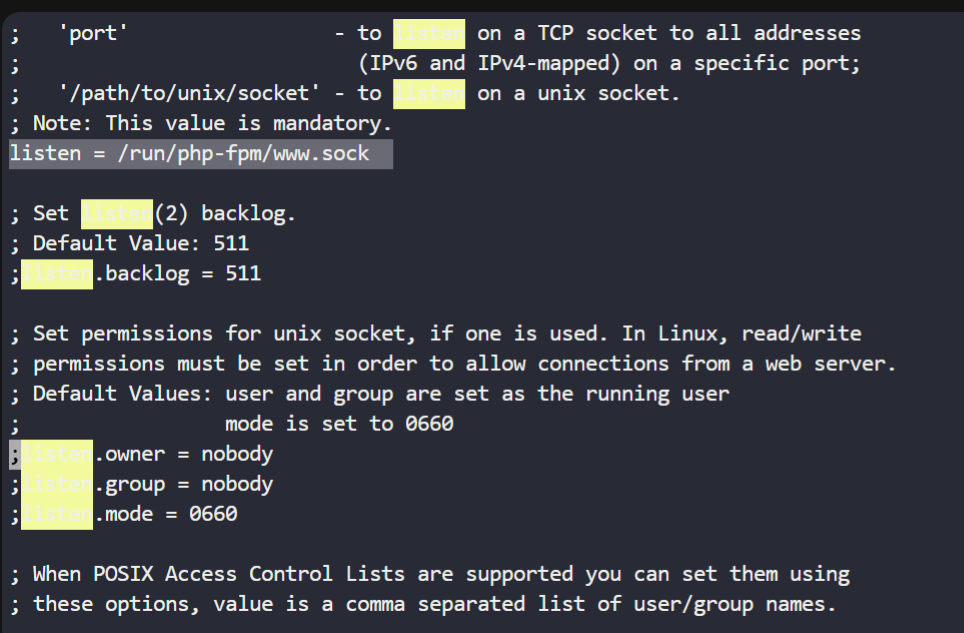This screenshot has width=964, height=633.
Task: Click the highlighted 'listen' in listen.mode line
Action: coord(57,514)
